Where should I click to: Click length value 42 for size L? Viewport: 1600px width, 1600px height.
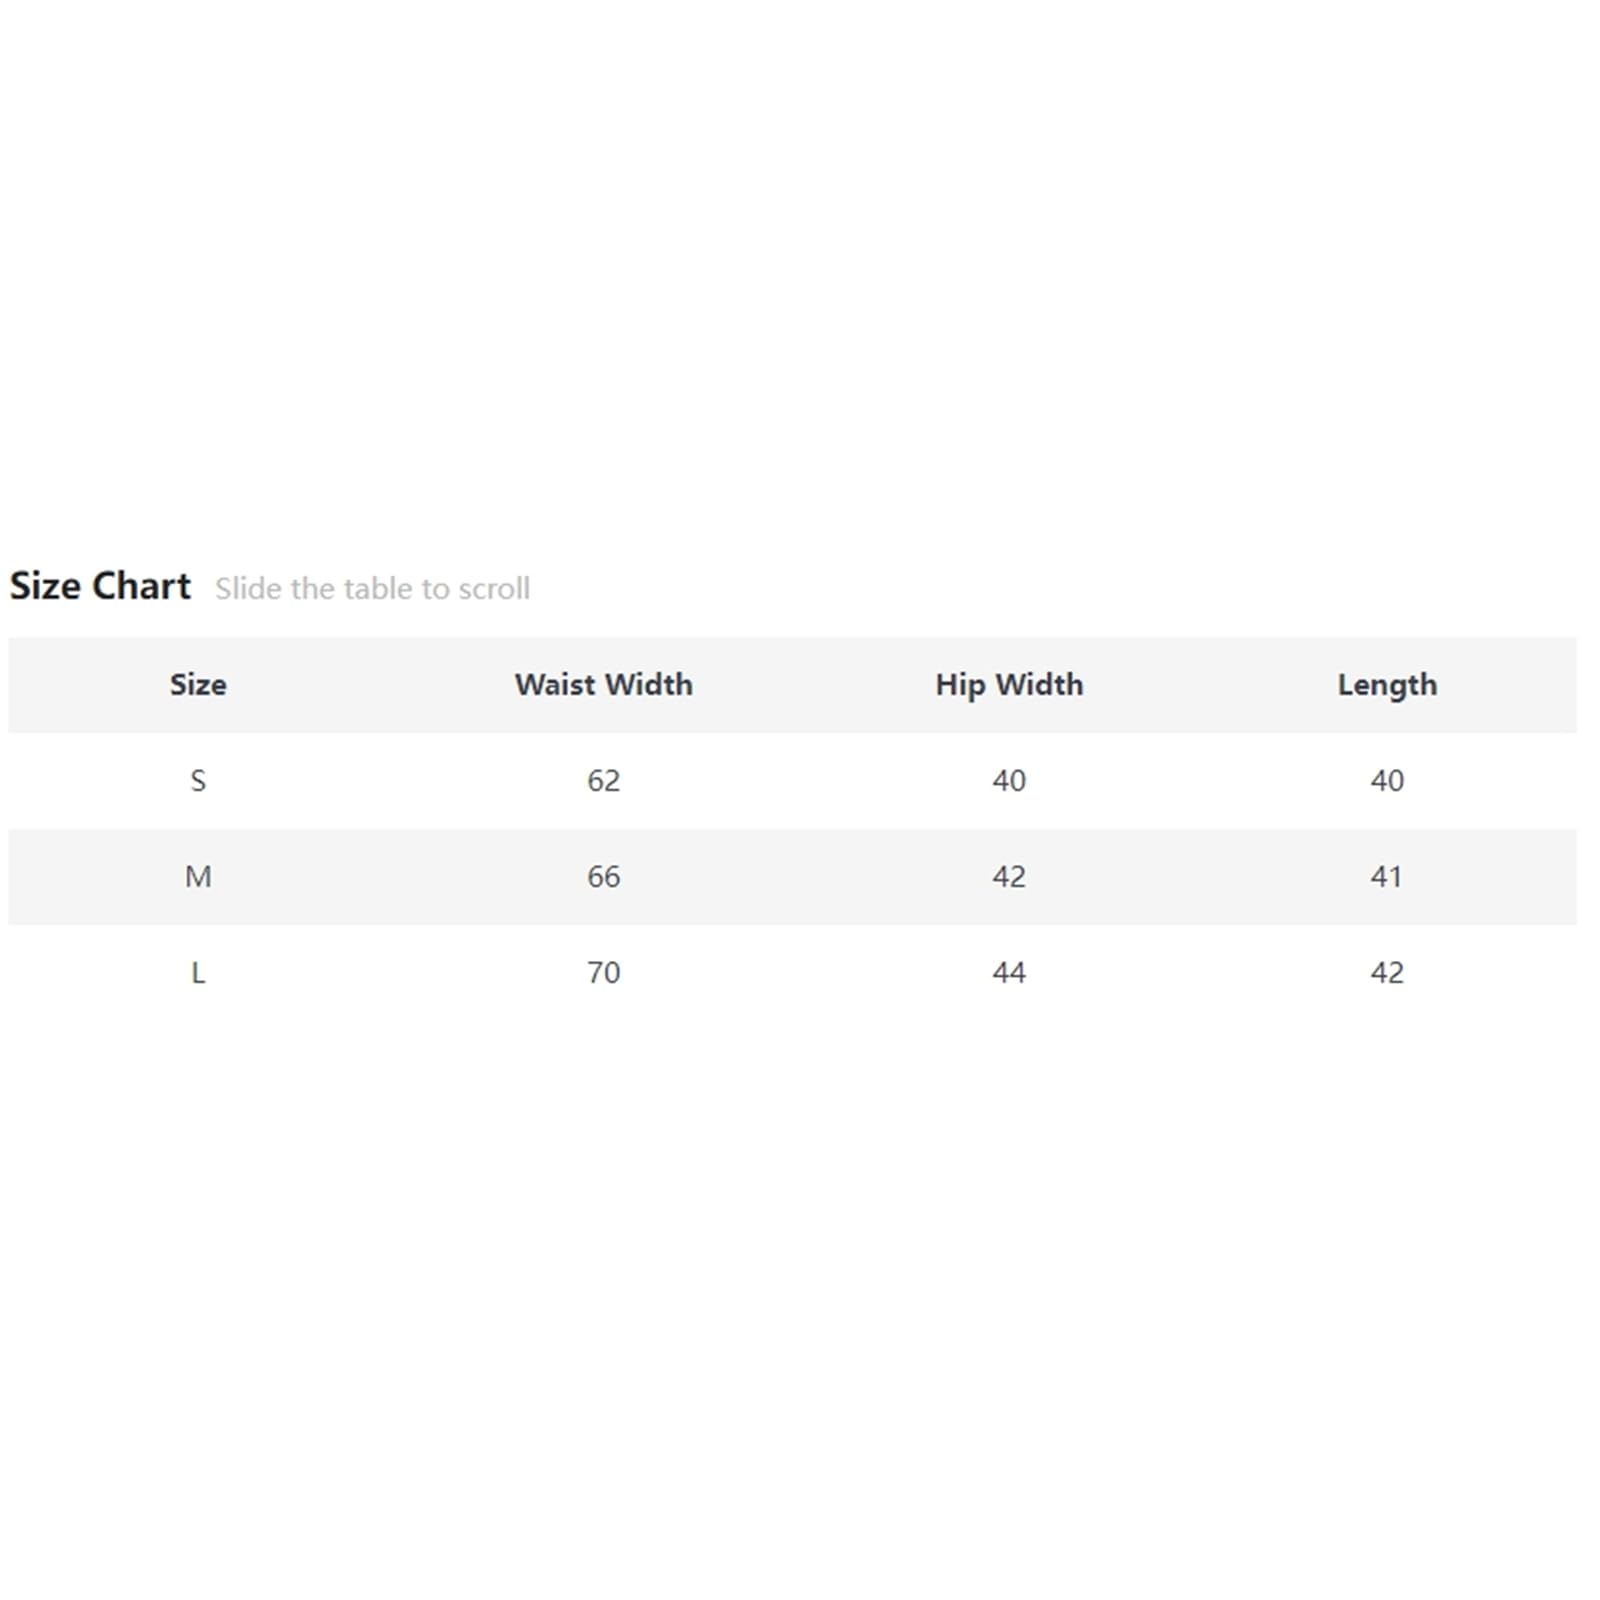pos(1387,972)
